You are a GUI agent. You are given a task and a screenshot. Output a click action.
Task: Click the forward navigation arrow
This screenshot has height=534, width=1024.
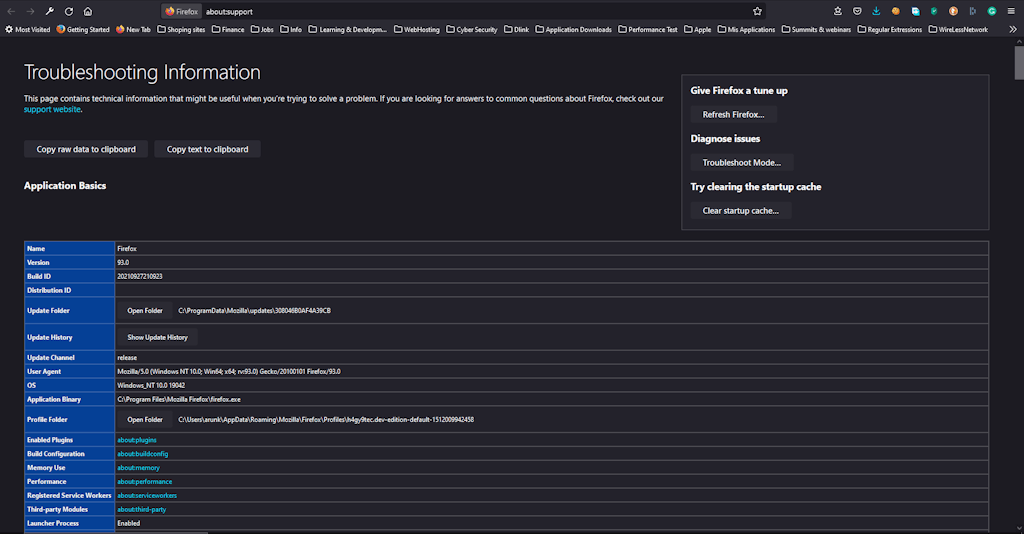30,11
